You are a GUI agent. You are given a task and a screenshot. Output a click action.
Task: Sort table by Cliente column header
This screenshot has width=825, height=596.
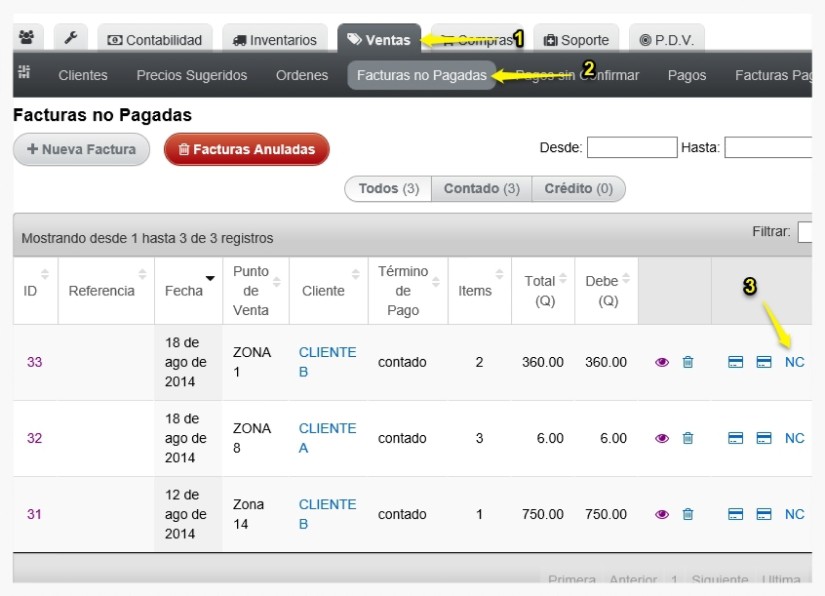(329, 290)
